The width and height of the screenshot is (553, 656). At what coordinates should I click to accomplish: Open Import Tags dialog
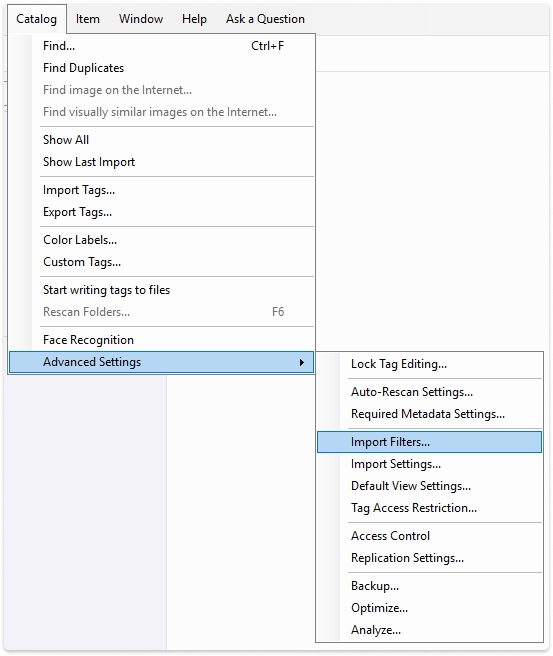(161, 190)
